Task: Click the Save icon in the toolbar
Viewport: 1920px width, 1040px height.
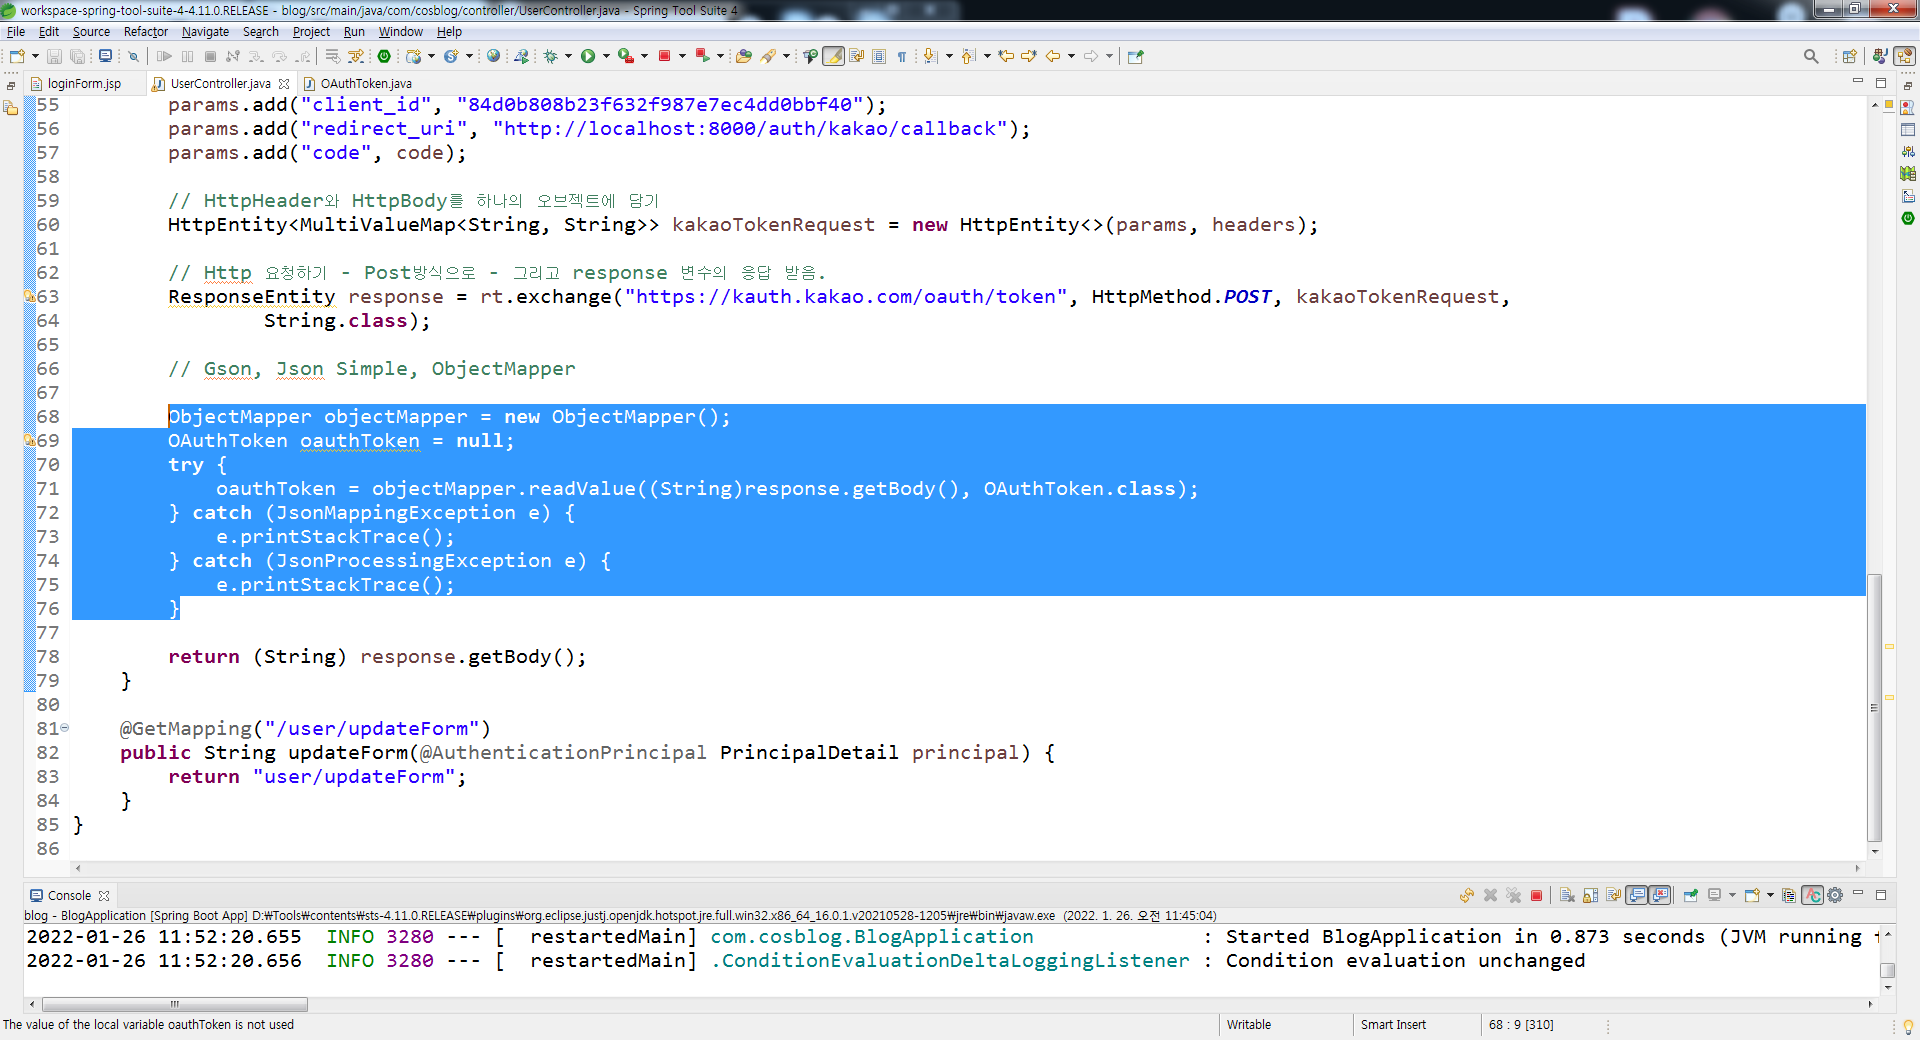Action: pos(55,56)
